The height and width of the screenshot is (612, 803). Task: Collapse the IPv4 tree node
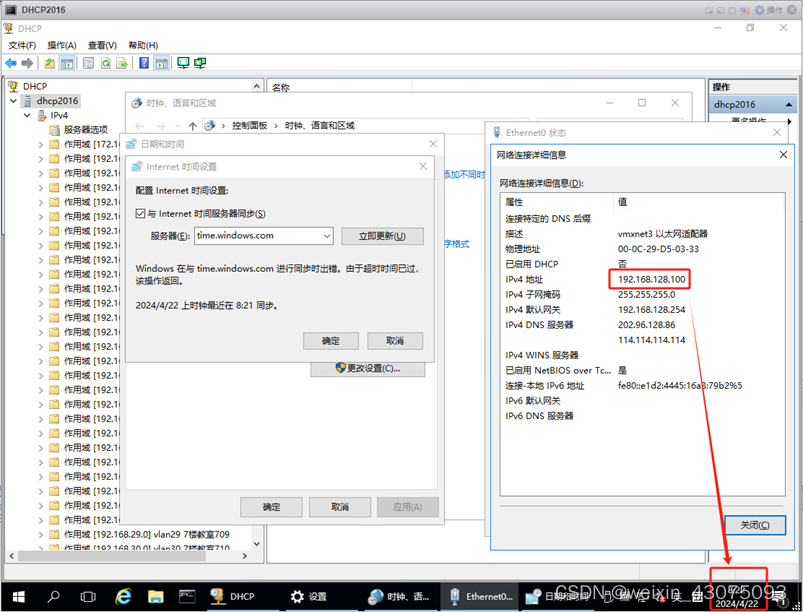click(27, 116)
